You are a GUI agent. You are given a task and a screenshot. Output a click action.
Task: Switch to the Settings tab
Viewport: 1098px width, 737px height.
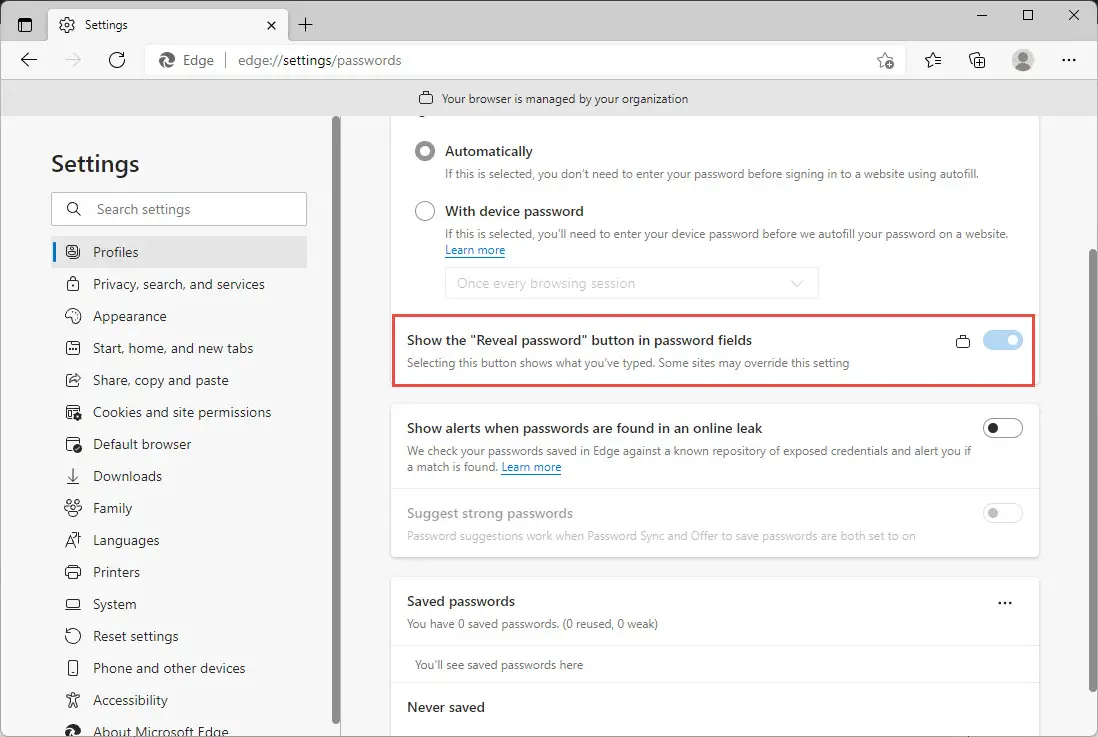click(110, 25)
